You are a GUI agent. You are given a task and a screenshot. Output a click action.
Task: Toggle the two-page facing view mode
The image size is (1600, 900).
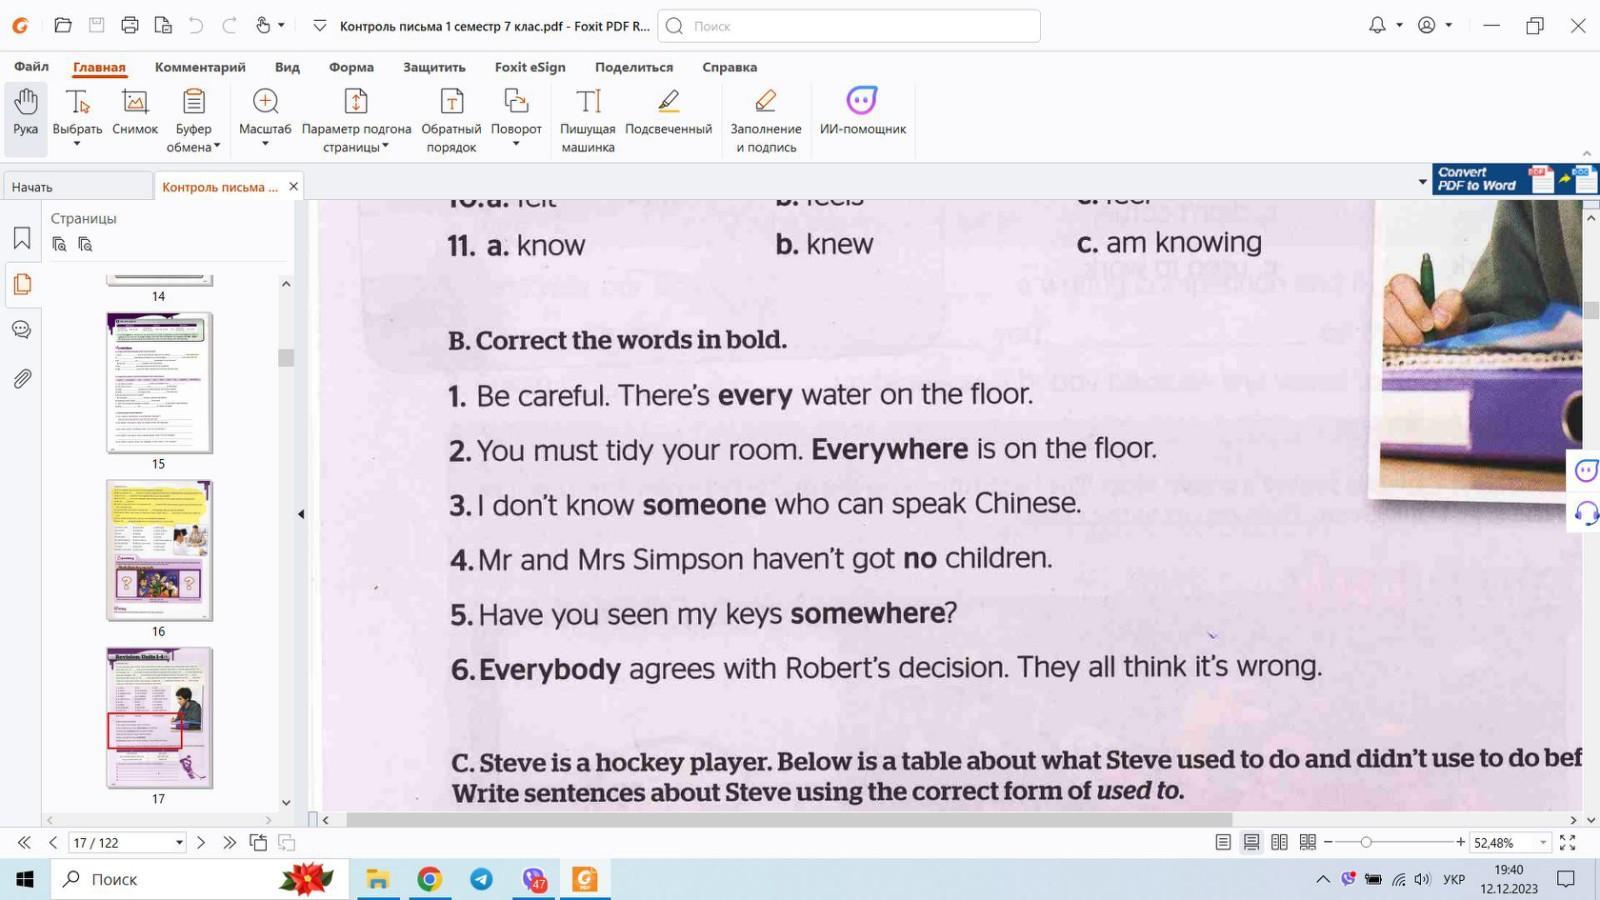[x=1279, y=843]
